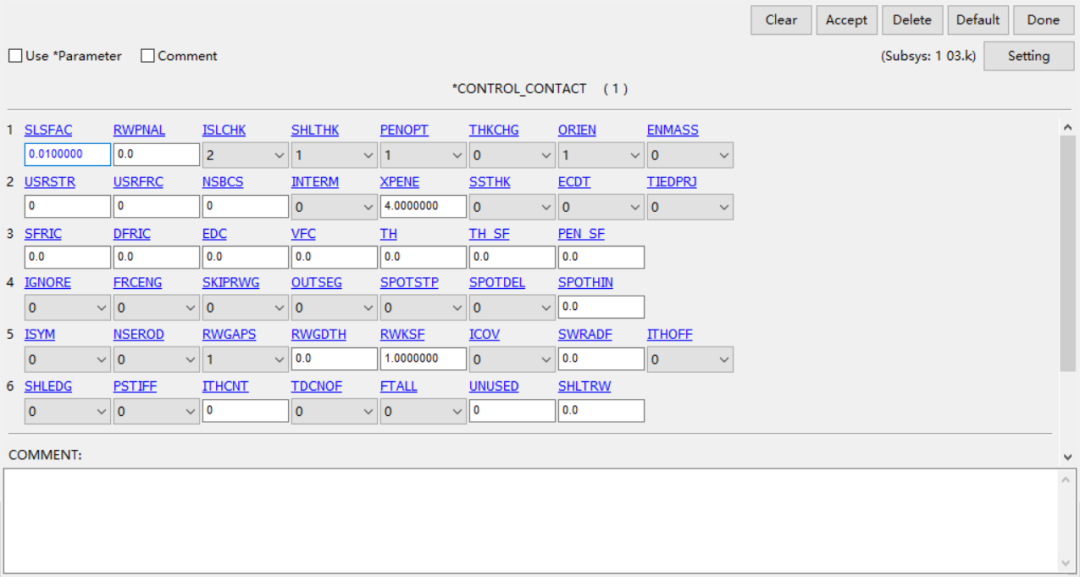Expand the SHLEDG dropdown

tap(67, 411)
